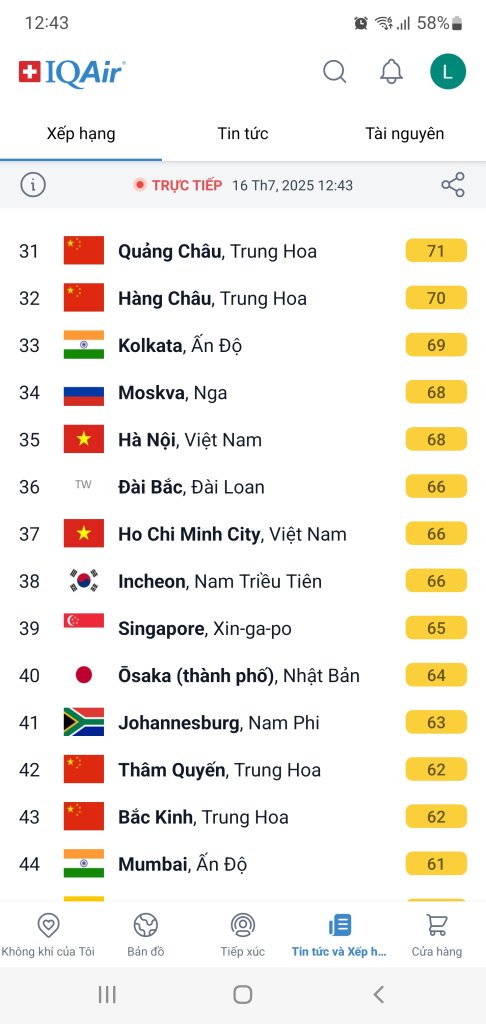This screenshot has width=486, height=1024.
Task: Open Tin tức và Xếp hạng bottom tab
Action: coord(339,935)
